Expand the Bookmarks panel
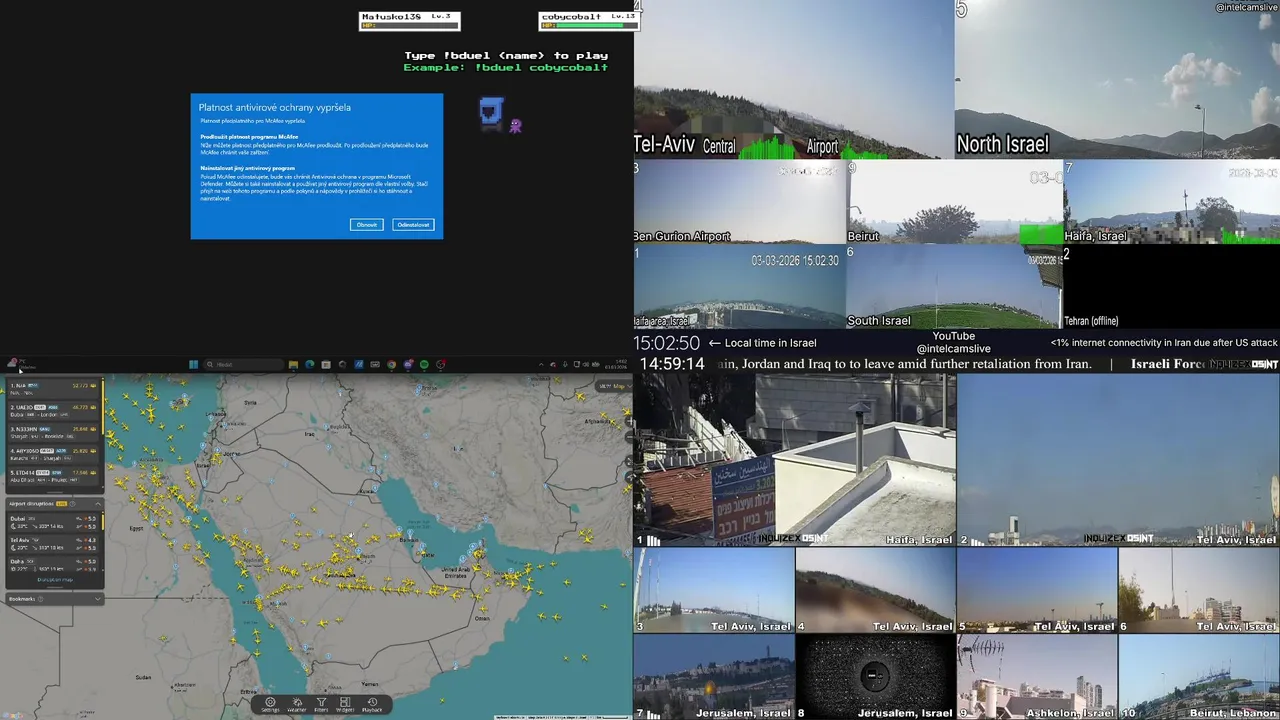This screenshot has height=720, width=1280. [98, 599]
